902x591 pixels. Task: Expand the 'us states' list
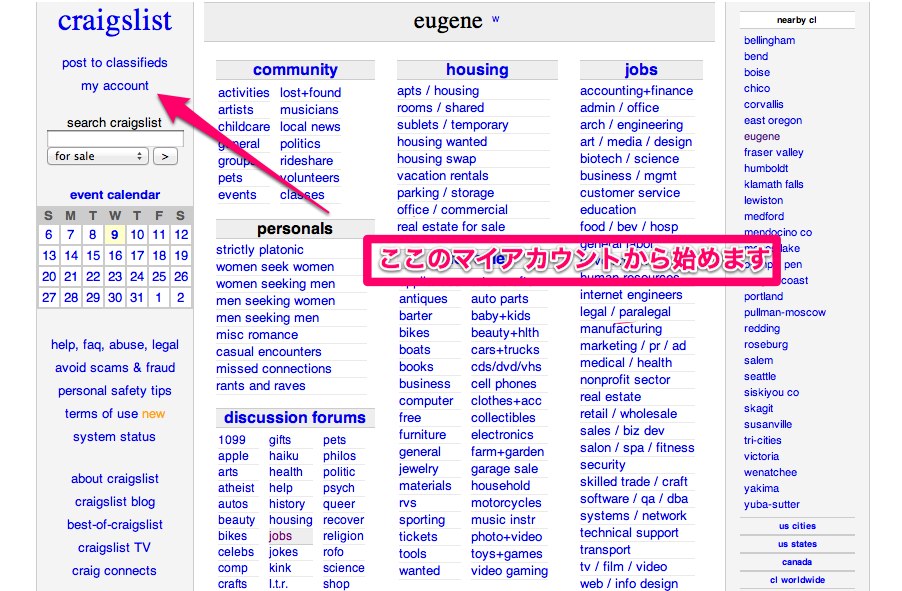point(797,544)
